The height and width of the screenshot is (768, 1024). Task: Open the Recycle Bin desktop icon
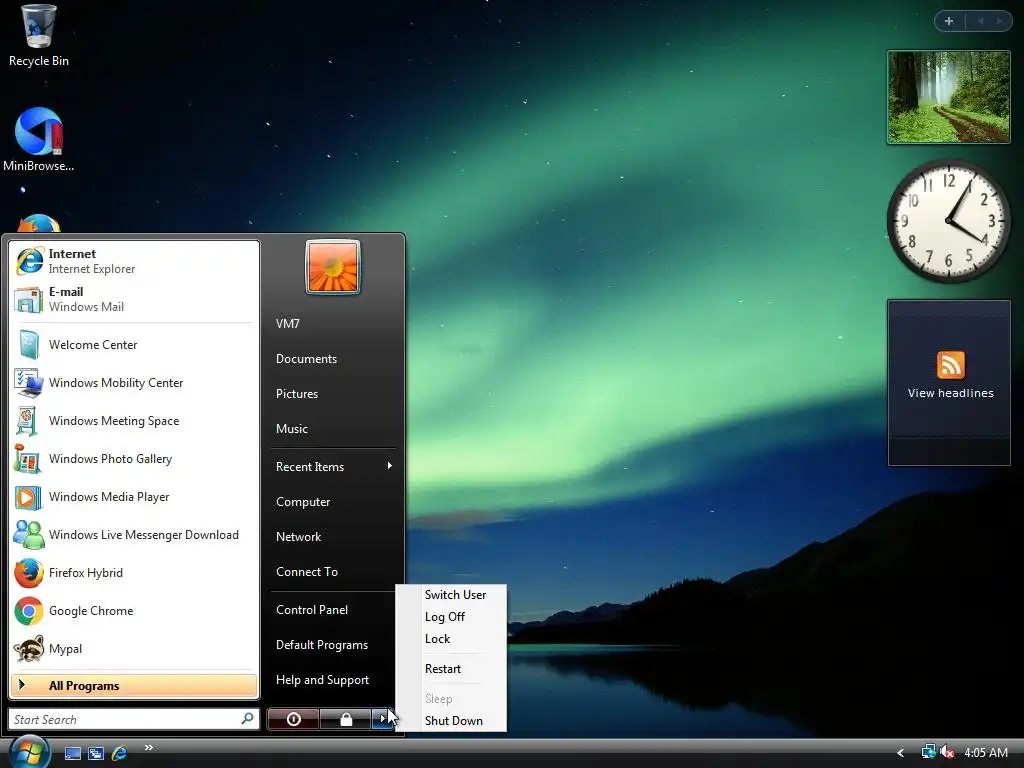[39, 36]
